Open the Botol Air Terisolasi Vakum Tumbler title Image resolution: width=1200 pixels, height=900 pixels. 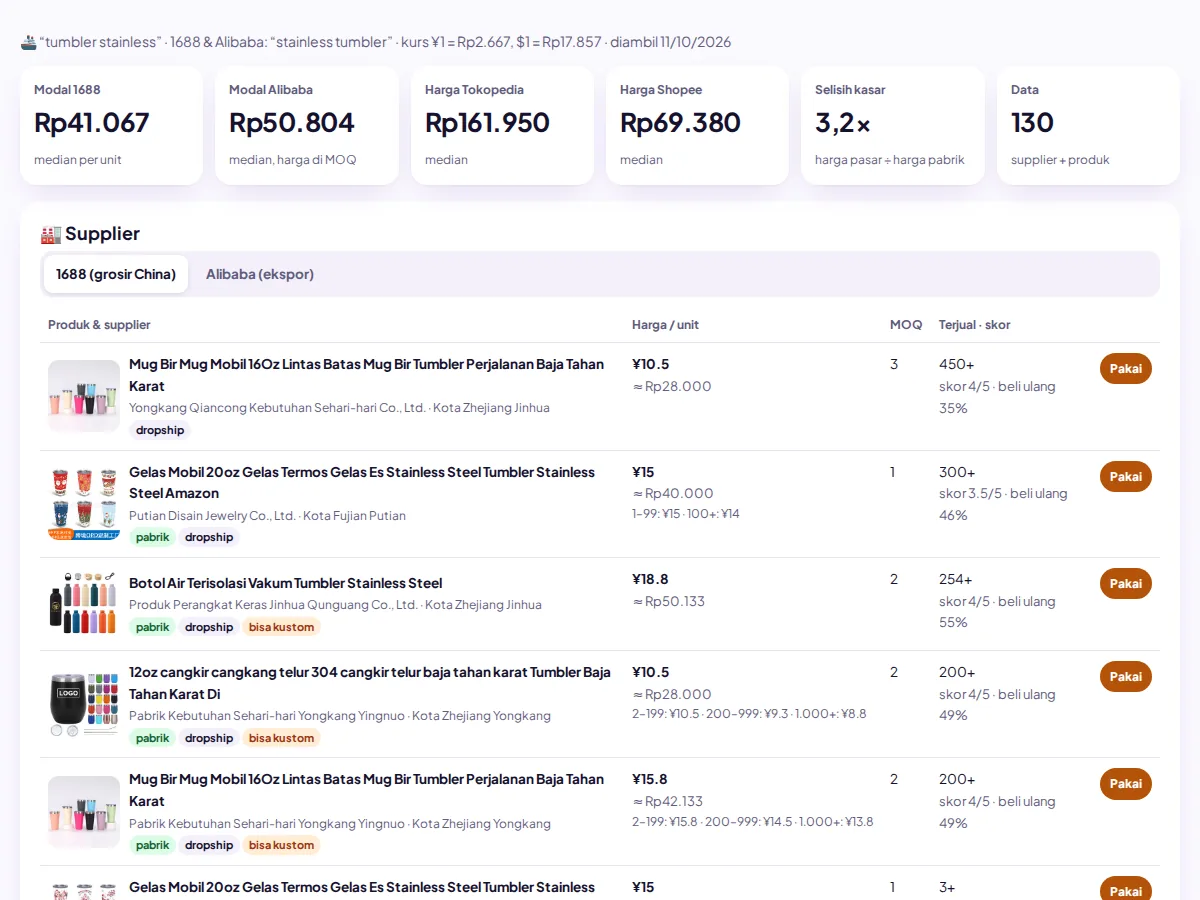(x=285, y=583)
